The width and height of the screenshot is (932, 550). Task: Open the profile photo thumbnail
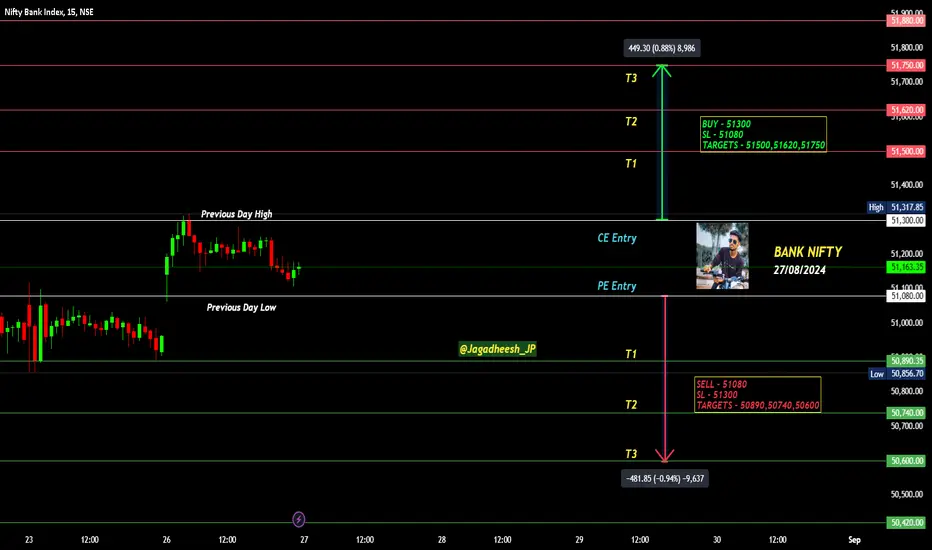pos(722,256)
